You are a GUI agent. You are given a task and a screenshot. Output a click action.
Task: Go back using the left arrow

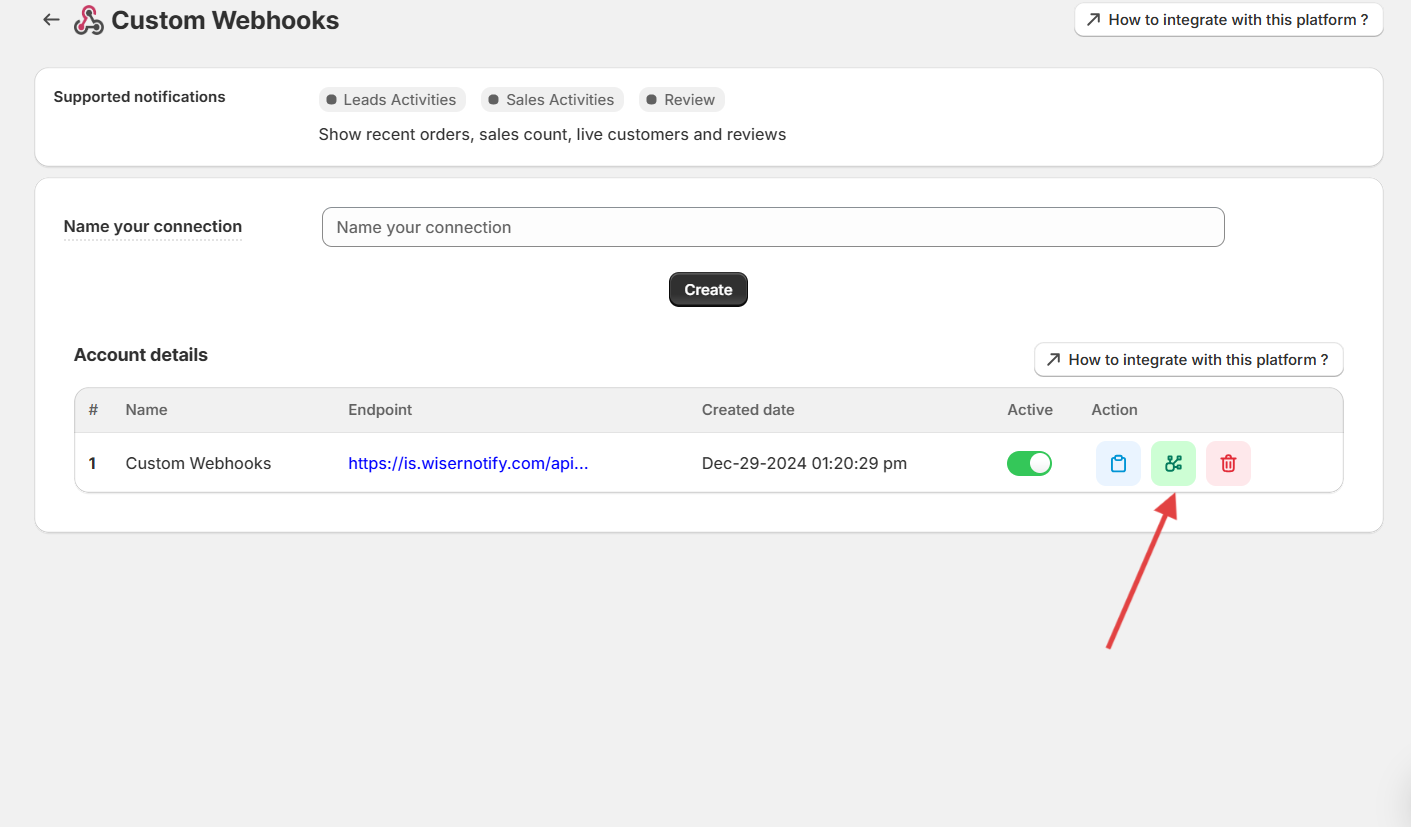click(x=51, y=20)
